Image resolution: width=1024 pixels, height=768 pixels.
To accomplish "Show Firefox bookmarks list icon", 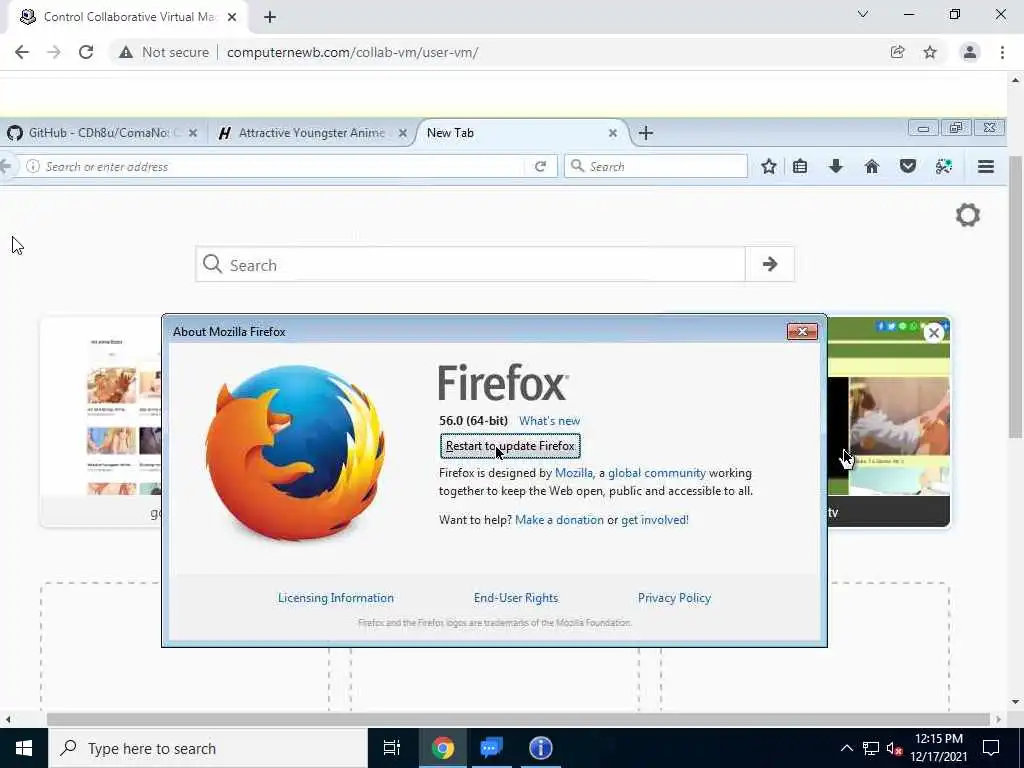I will (800, 167).
